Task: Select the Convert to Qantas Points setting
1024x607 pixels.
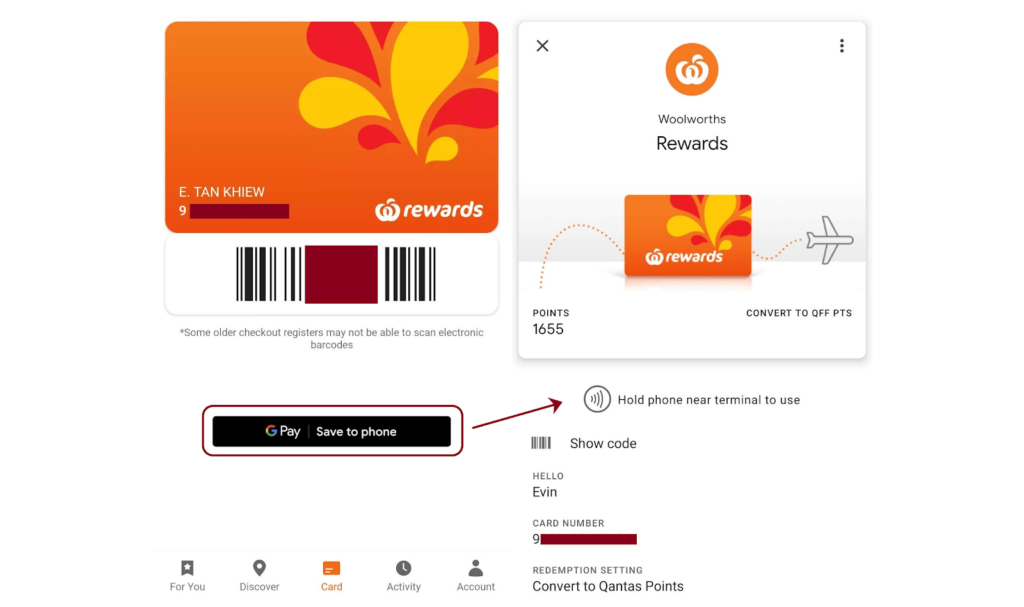Action: (607, 586)
